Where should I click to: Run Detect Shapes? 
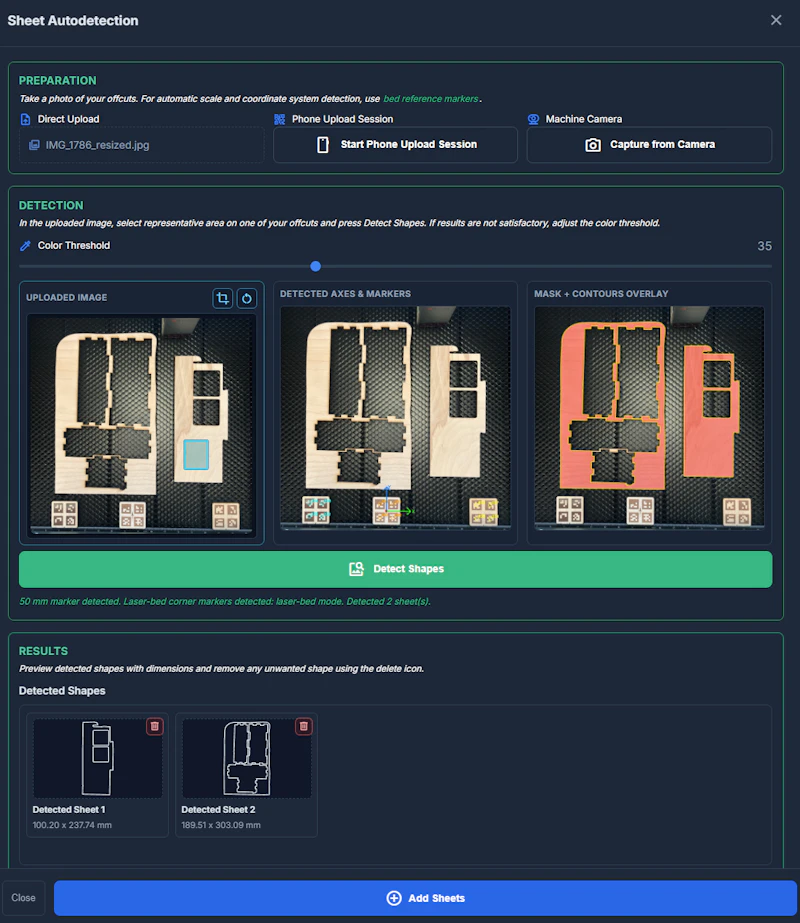396,569
